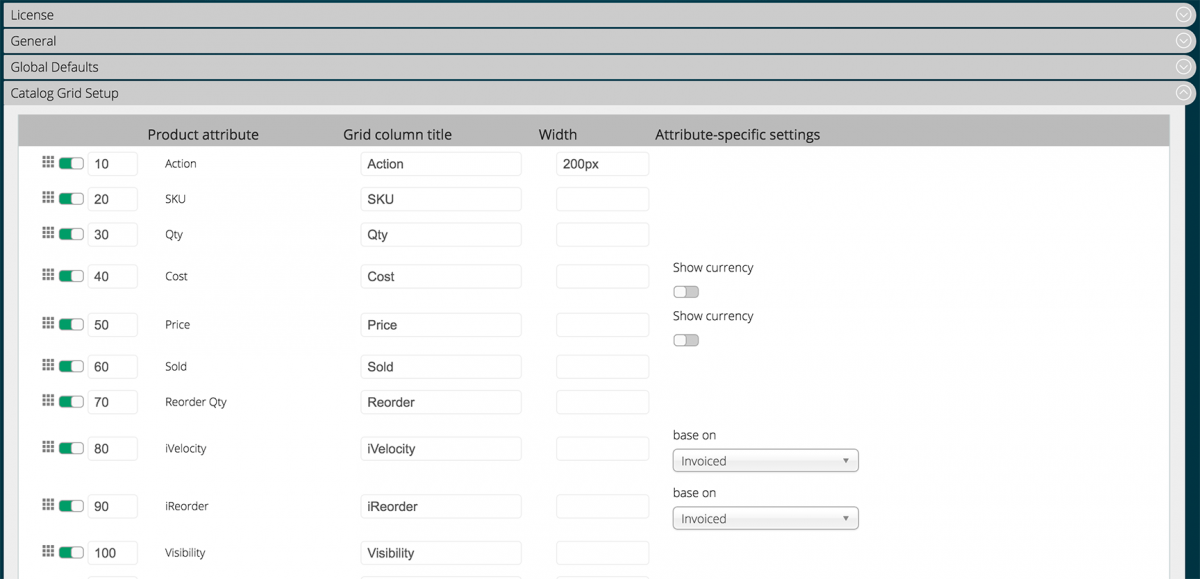Grab the Reorder Qty row drag handle
Screen dimensions: 1200x579
tap(48, 400)
